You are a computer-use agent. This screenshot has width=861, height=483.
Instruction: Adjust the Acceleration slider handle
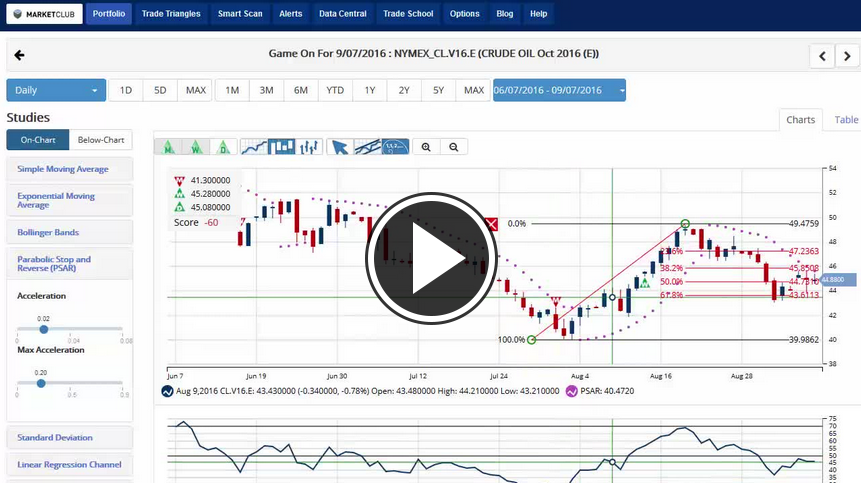[43, 329]
